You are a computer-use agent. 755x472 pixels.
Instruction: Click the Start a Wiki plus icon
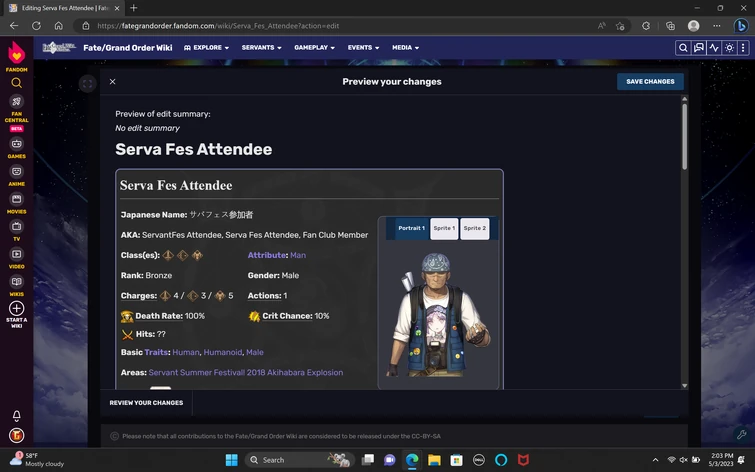[16, 308]
